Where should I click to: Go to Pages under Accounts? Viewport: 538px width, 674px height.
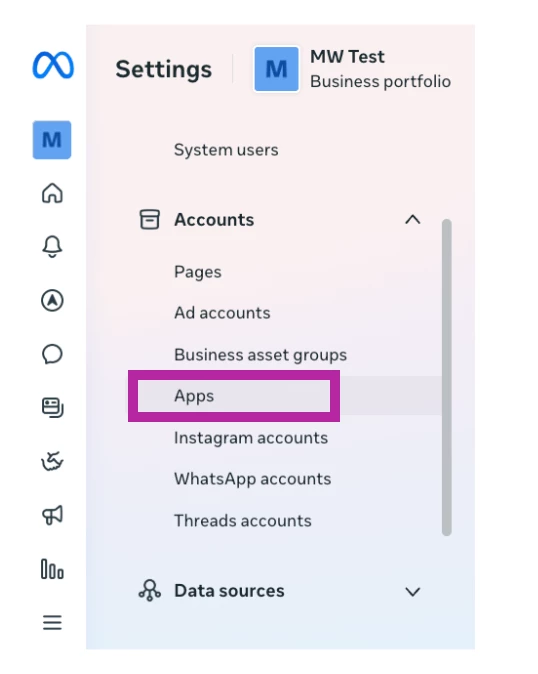pyautogui.click(x=198, y=272)
